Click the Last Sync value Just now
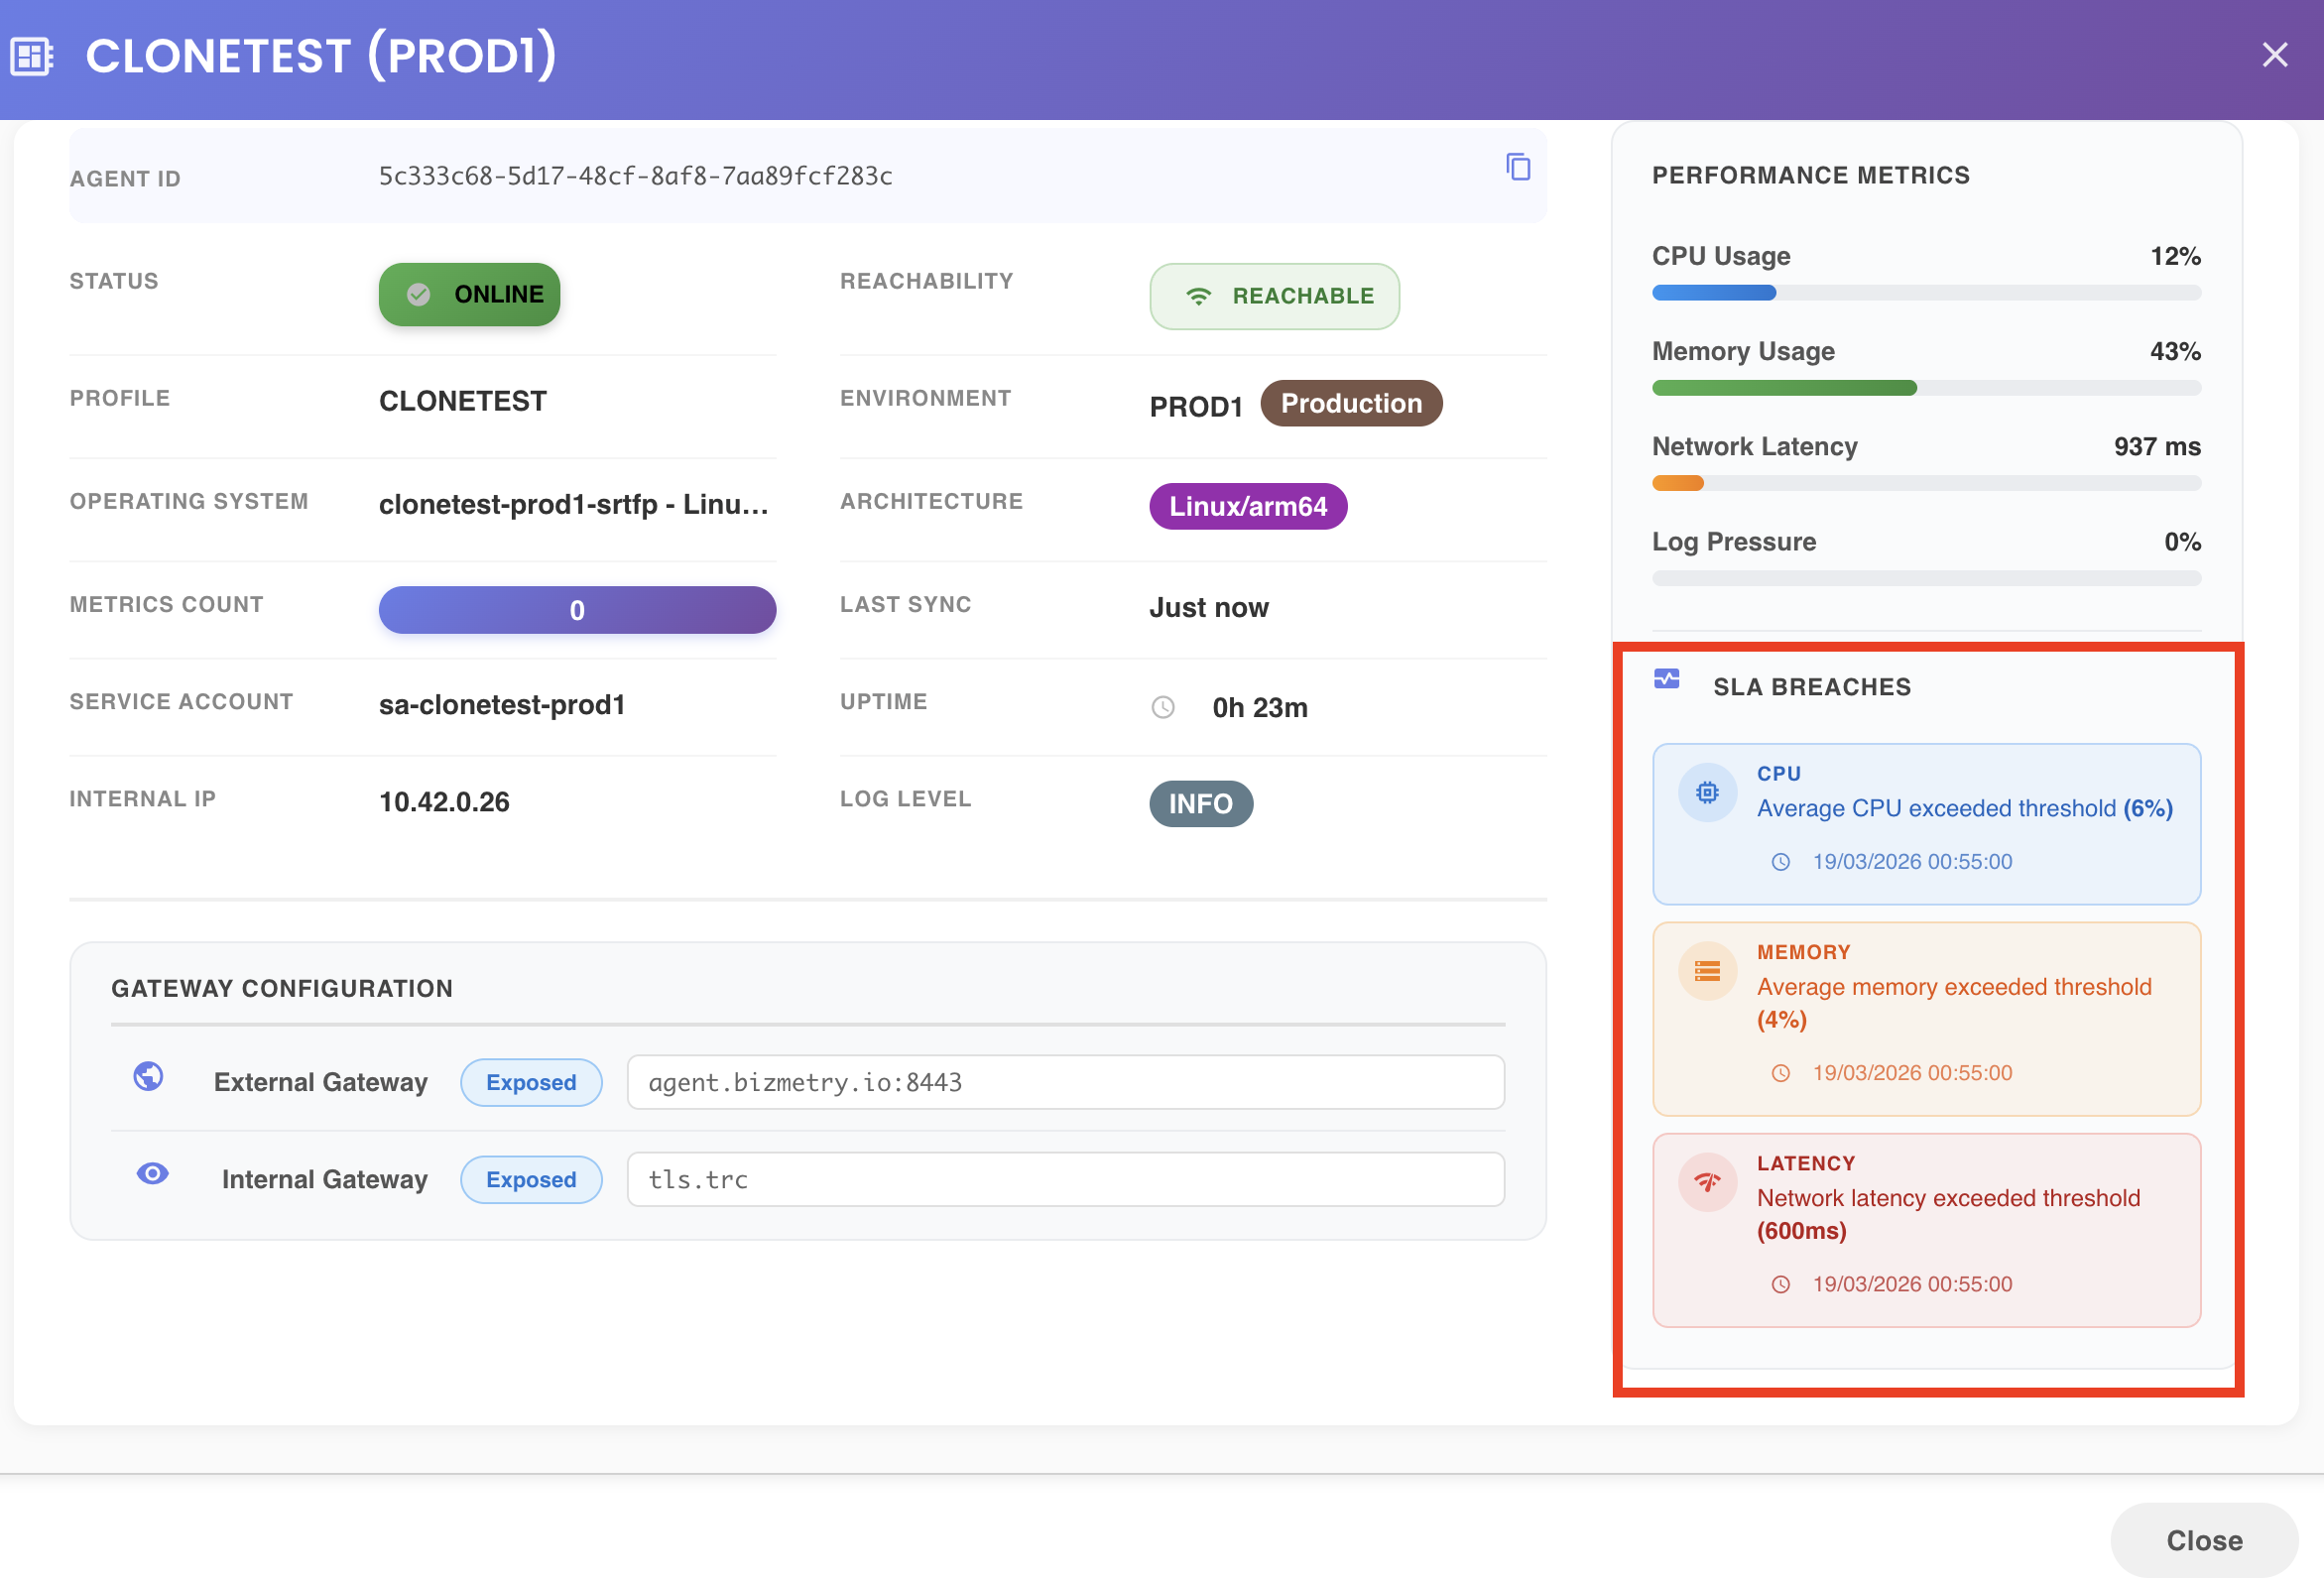Screen dimensions: 2324x1583 pyautogui.click(x=1209, y=608)
